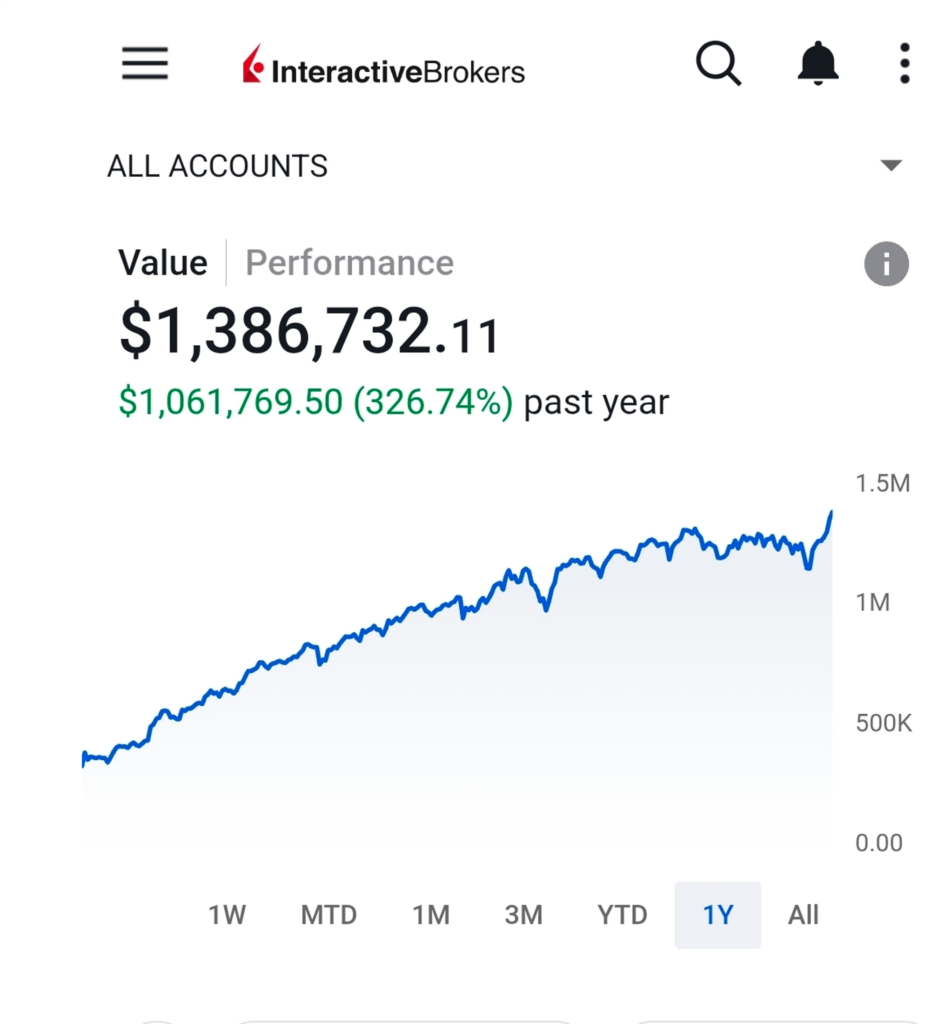Image resolution: width=945 pixels, height=1024 pixels.
Task: Tap the highlighted 1Y range
Action: tap(718, 915)
